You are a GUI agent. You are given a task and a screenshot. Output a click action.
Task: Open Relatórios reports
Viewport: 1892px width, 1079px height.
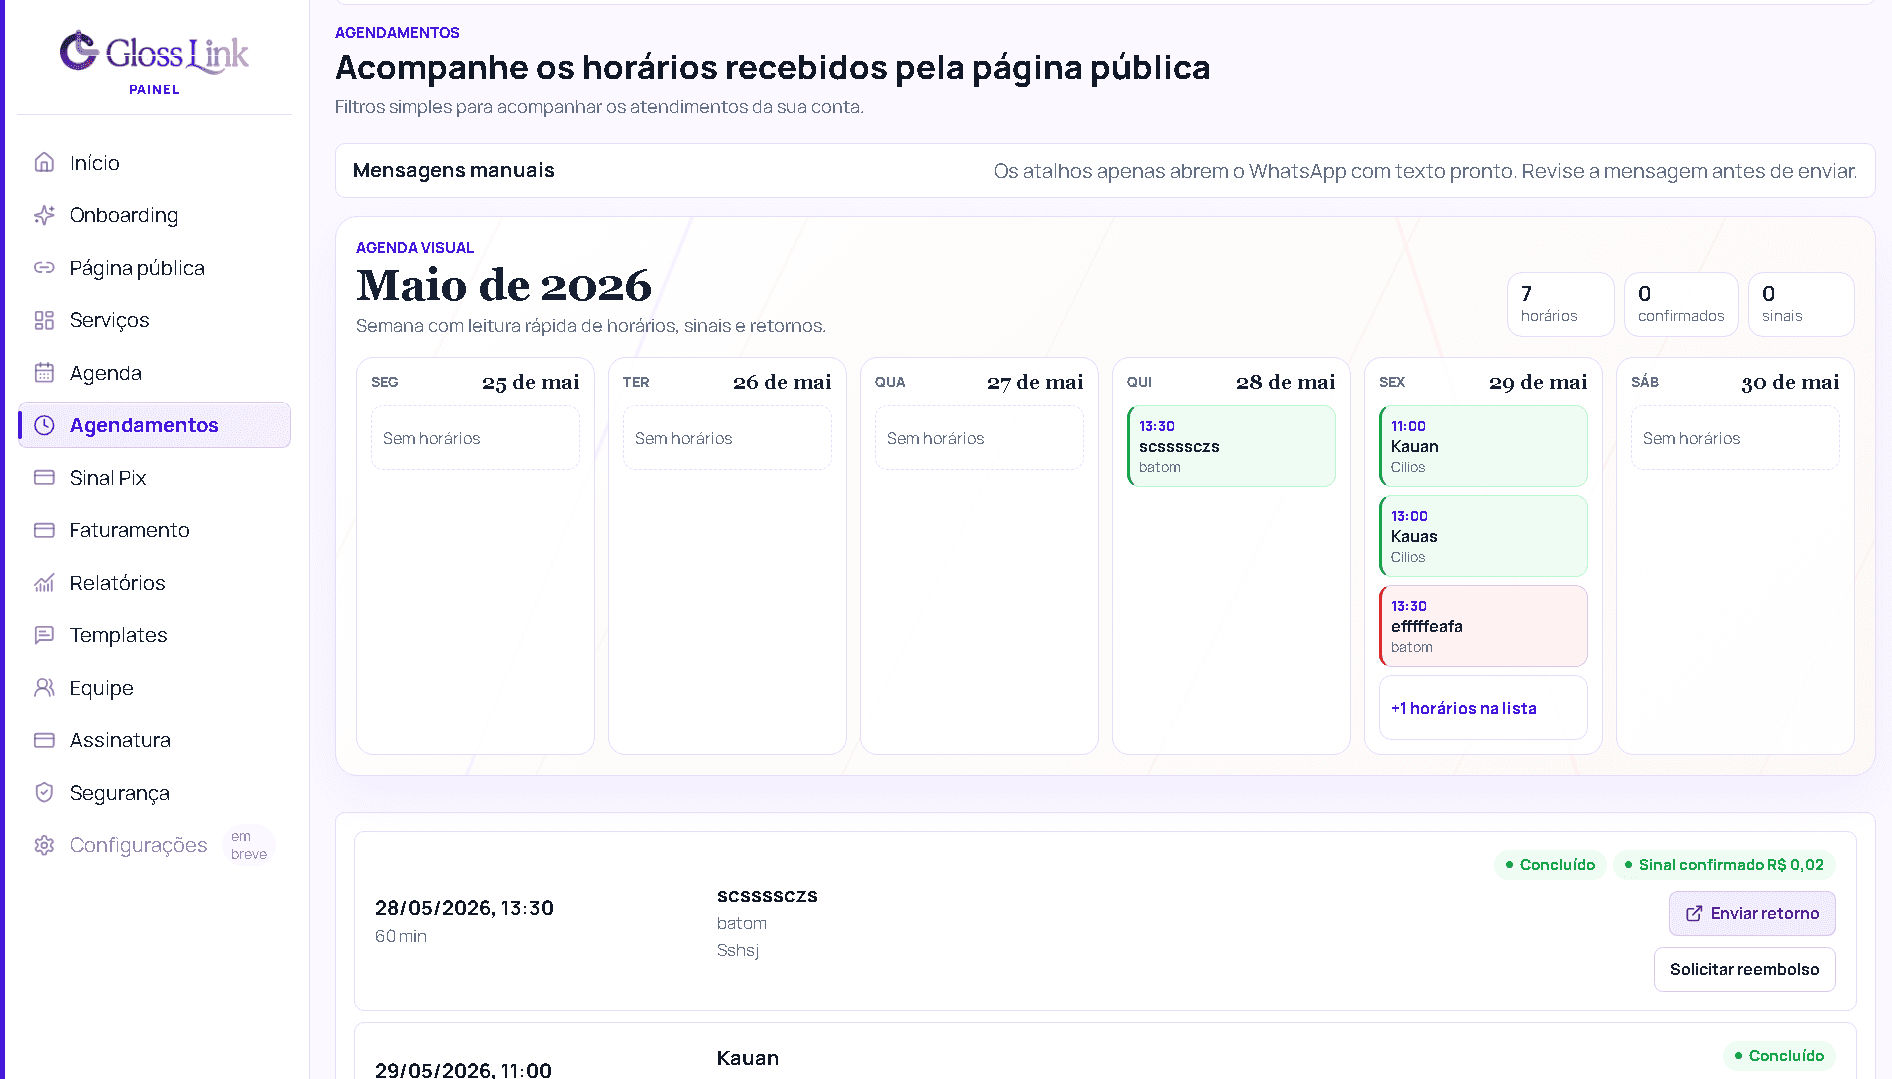pyautogui.click(x=154, y=583)
